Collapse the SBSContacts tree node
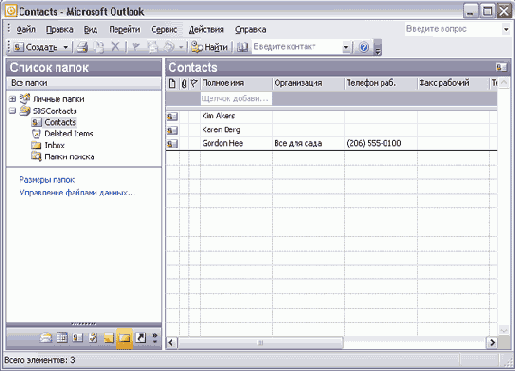The width and height of the screenshot is (515, 371). pos(12,111)
